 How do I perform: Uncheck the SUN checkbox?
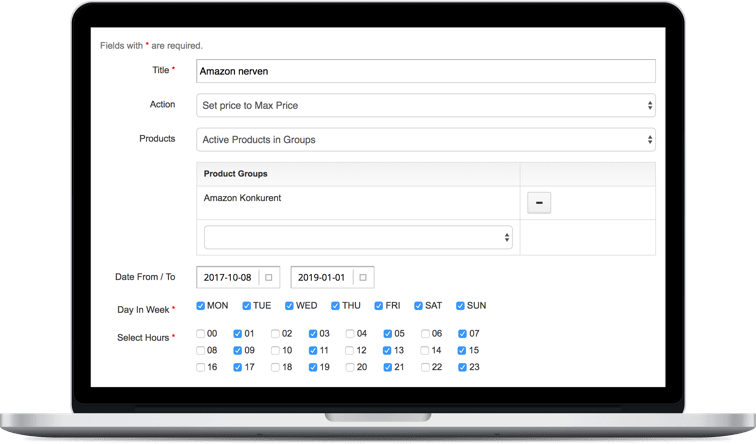point(460,306)
